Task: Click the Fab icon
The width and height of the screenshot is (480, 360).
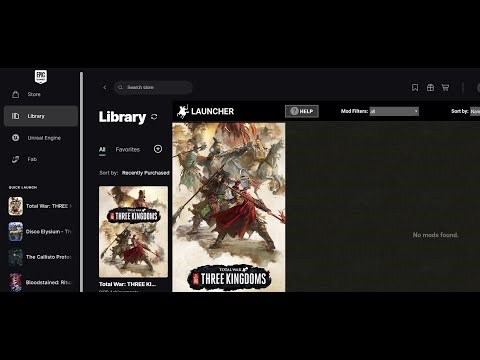Action: (x=16, y=159)
